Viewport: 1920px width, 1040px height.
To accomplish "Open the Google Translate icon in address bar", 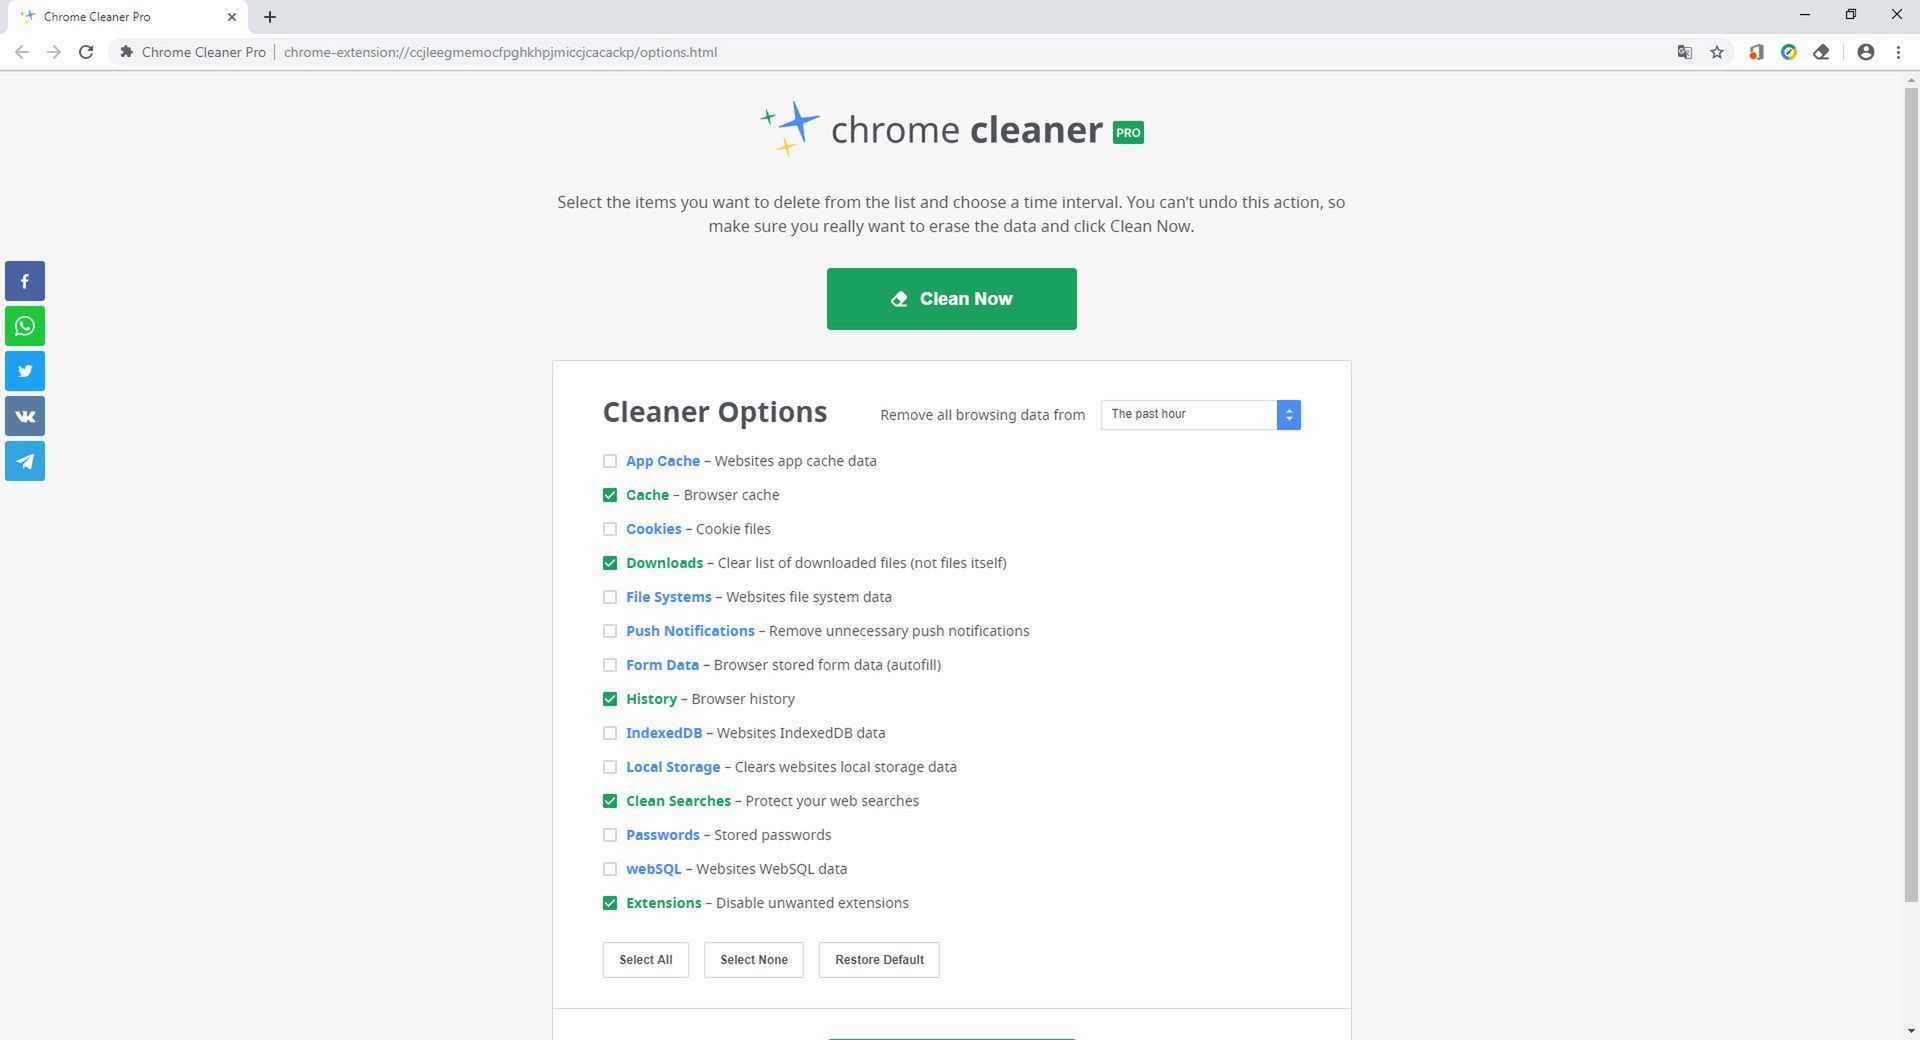I will click(1683, 52).
